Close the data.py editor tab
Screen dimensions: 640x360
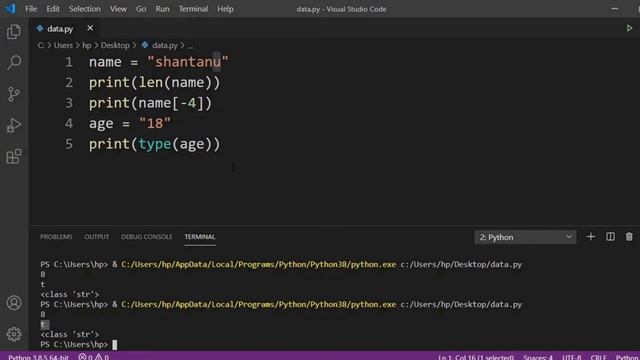pyautogui.click(x=90, y=28)
